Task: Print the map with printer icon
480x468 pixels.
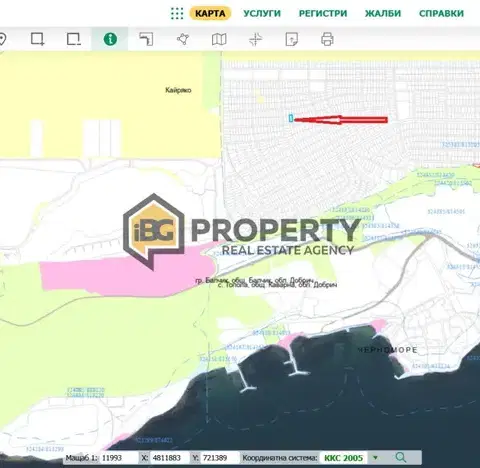Action: pos(327,39)
